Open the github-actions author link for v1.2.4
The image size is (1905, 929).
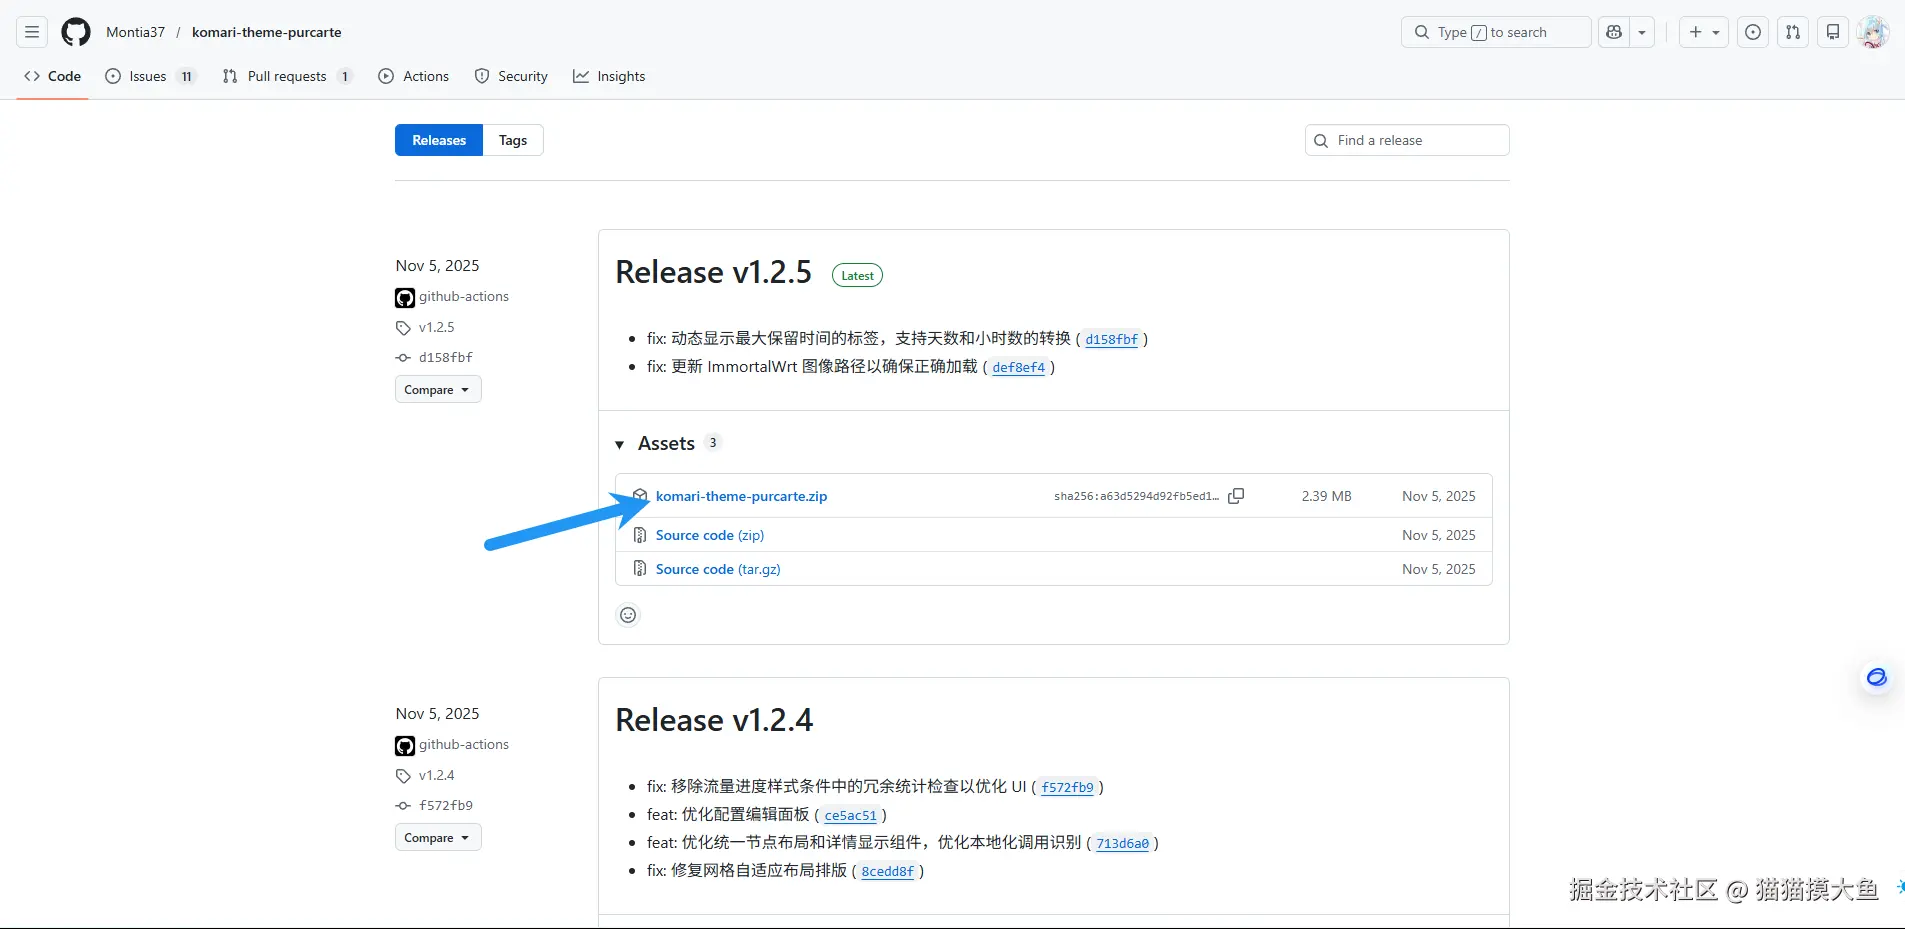464,744
